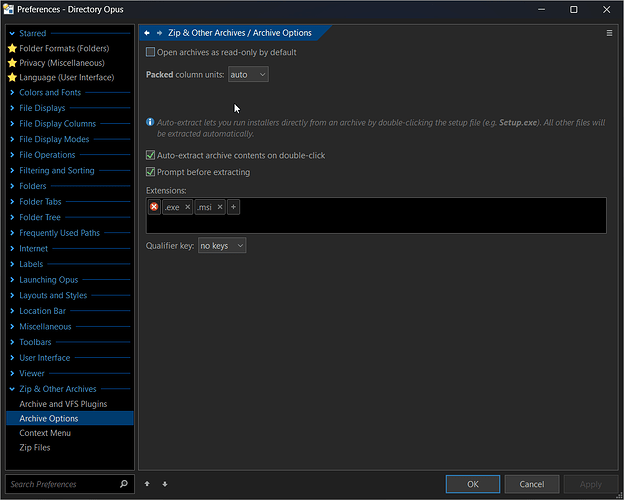Click the .exe extension tag text

[172, 207]
